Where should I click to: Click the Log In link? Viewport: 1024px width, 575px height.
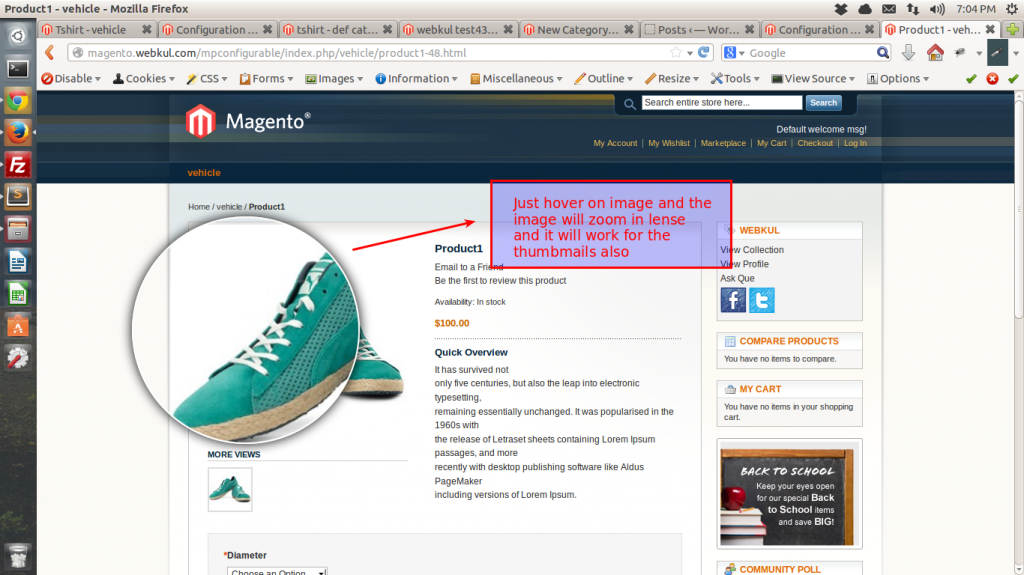click(855, 143)
